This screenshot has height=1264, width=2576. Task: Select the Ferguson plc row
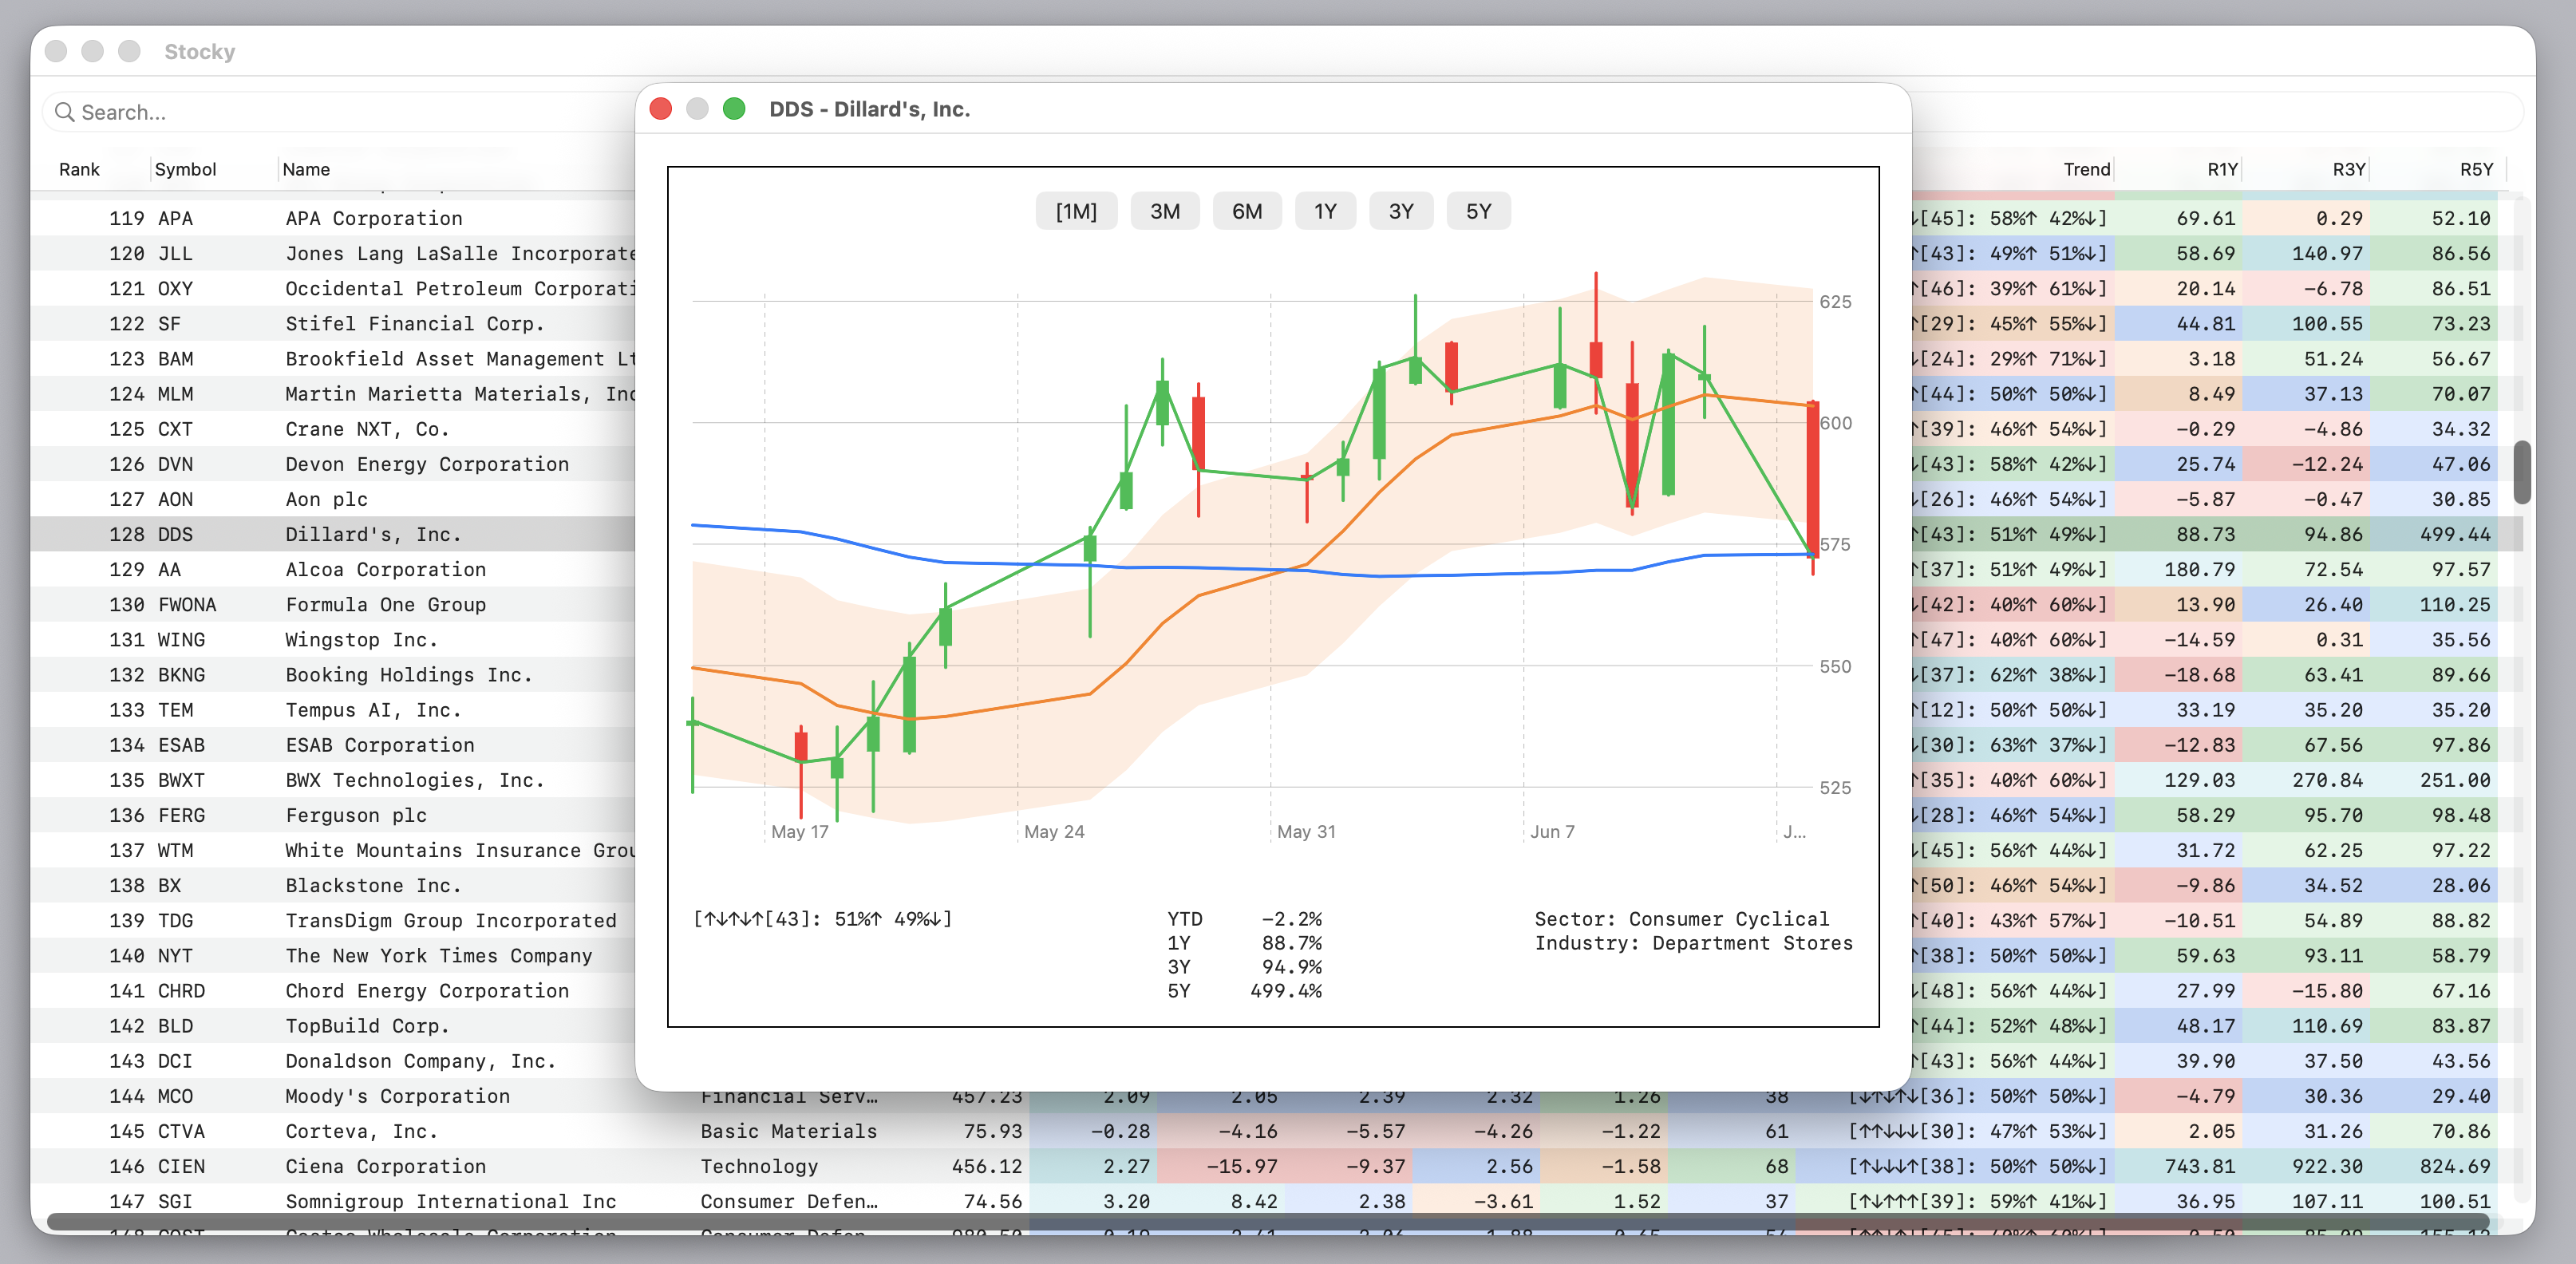[332, 814]
